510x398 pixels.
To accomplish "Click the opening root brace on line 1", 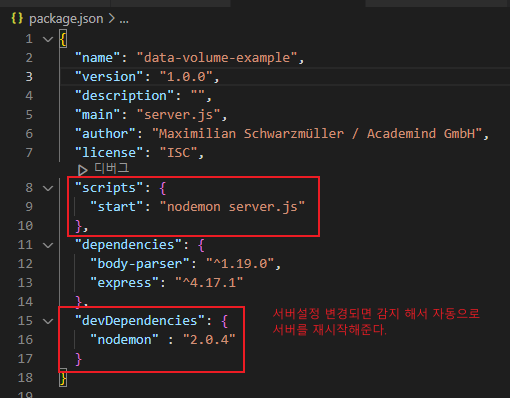I will (63, 39).
